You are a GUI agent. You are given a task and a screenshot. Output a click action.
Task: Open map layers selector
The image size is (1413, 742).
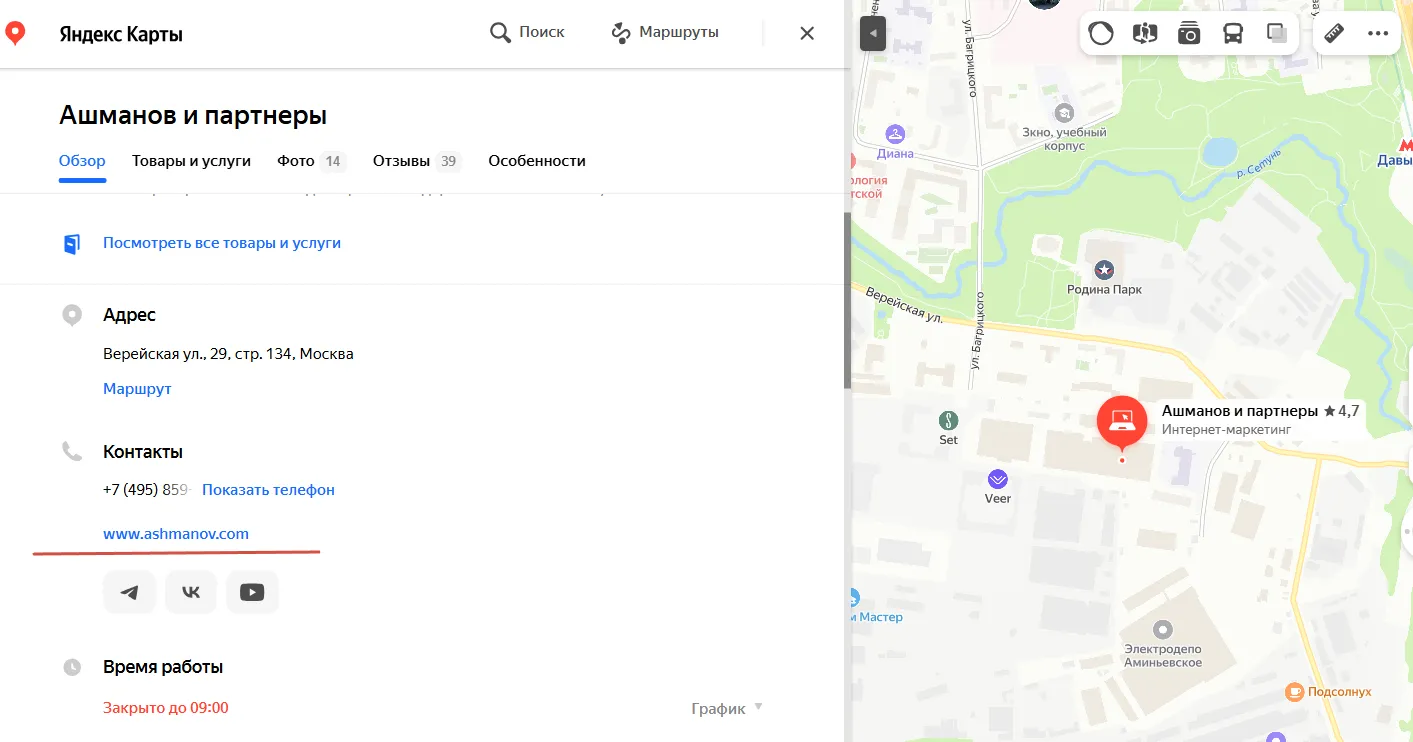(1277, 34)
